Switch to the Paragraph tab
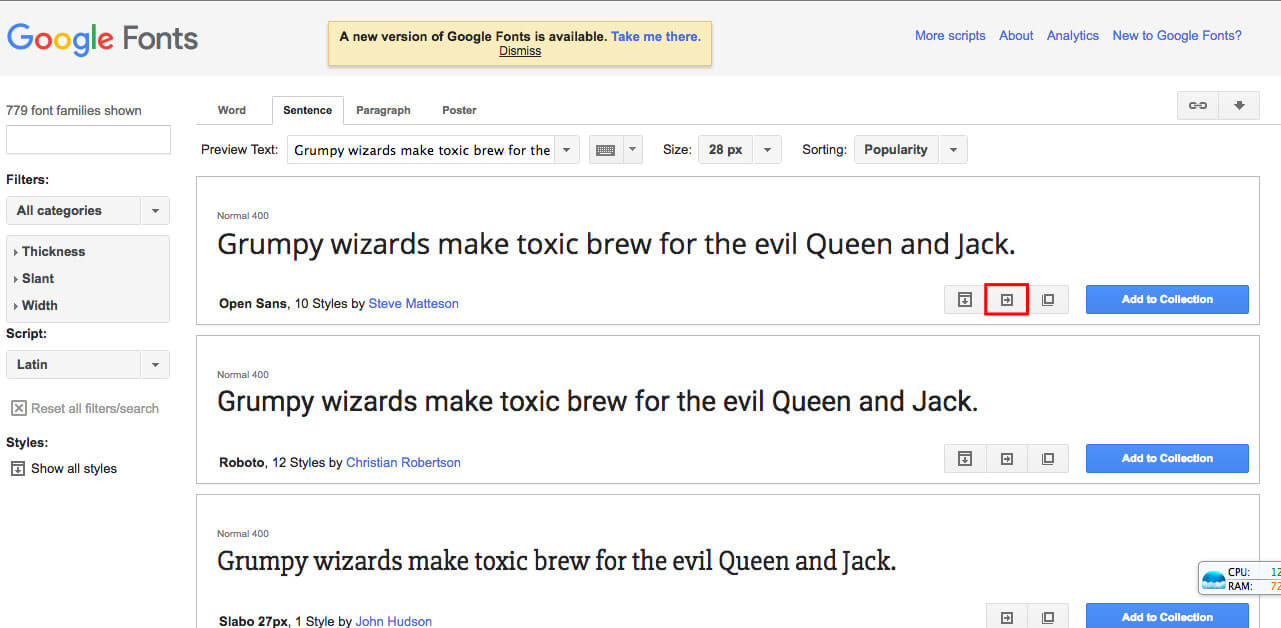 tap(383, 110)
